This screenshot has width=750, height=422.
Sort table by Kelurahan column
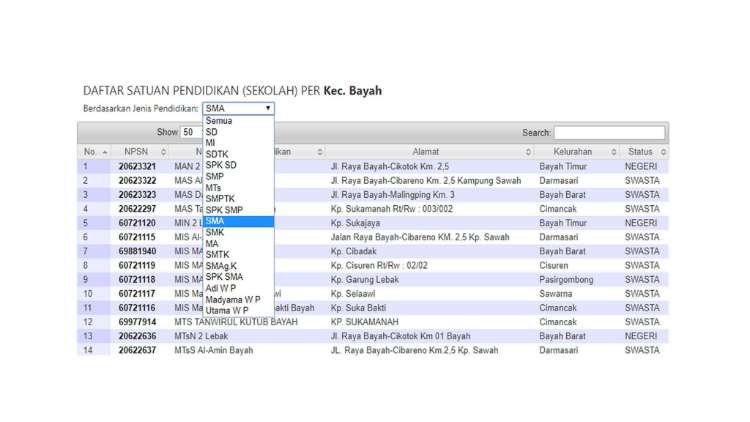[576, 152]
